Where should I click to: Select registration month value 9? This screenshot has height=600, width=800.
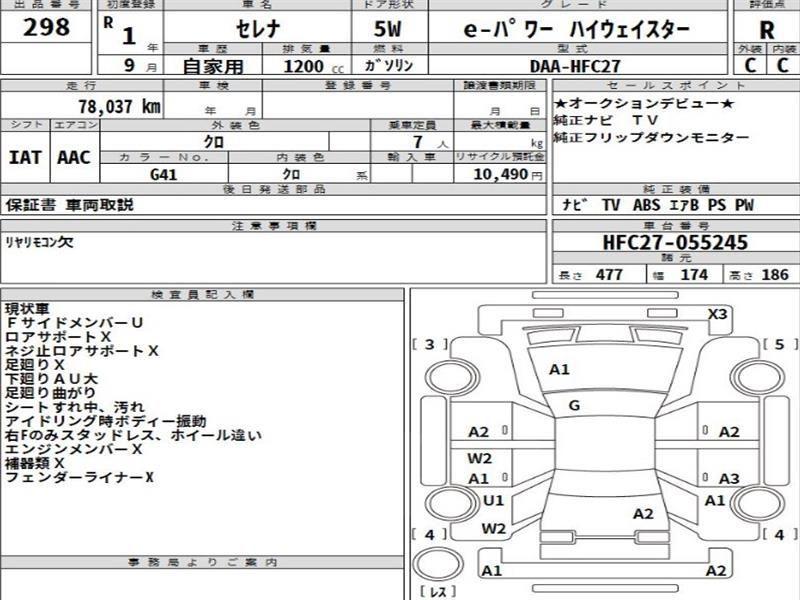click(x=130, y=65)
